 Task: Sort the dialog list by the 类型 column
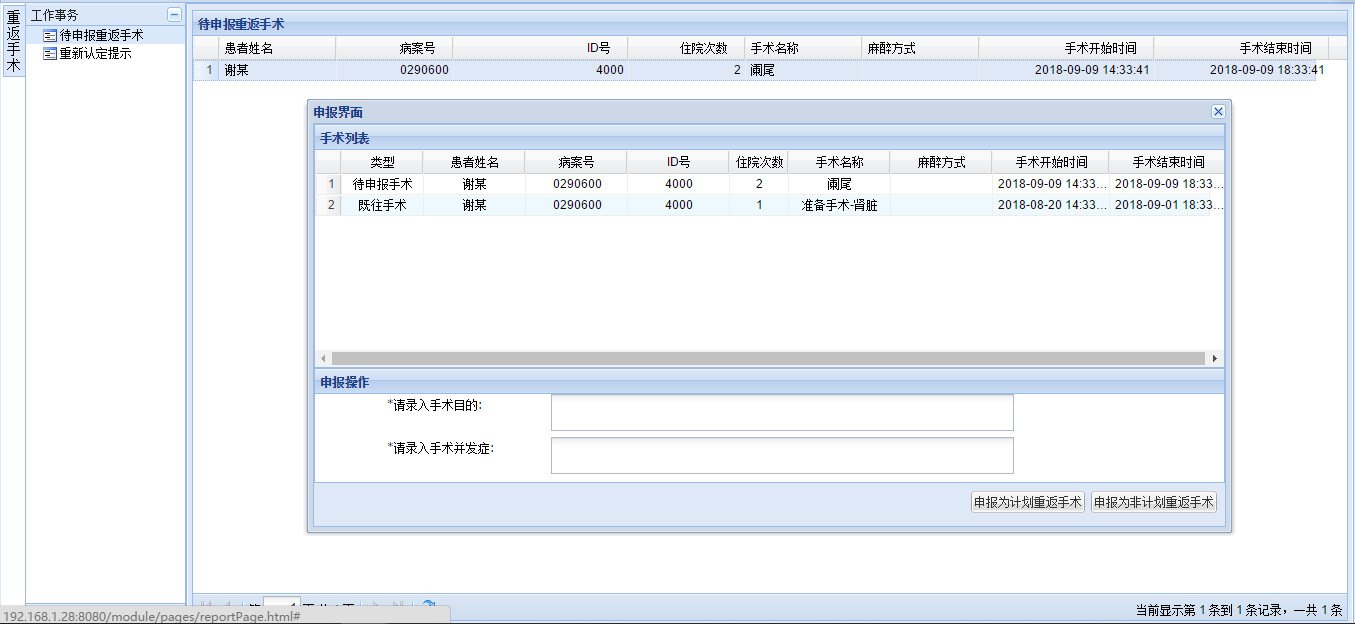pos(382,162)
